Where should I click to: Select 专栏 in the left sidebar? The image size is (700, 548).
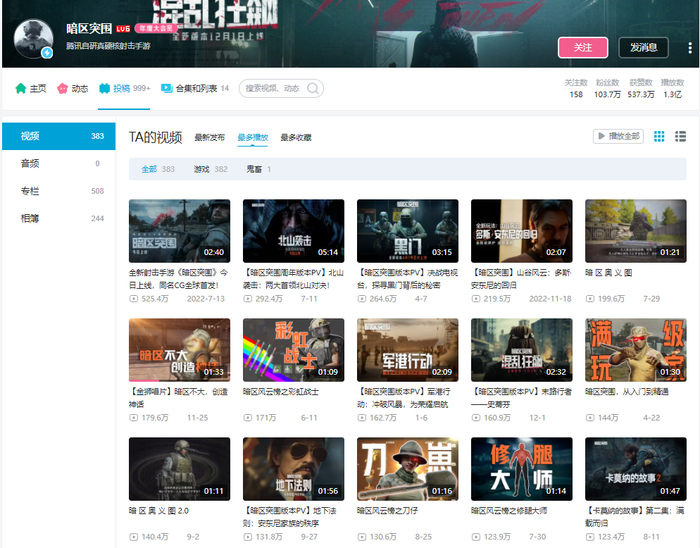[59, 191]
